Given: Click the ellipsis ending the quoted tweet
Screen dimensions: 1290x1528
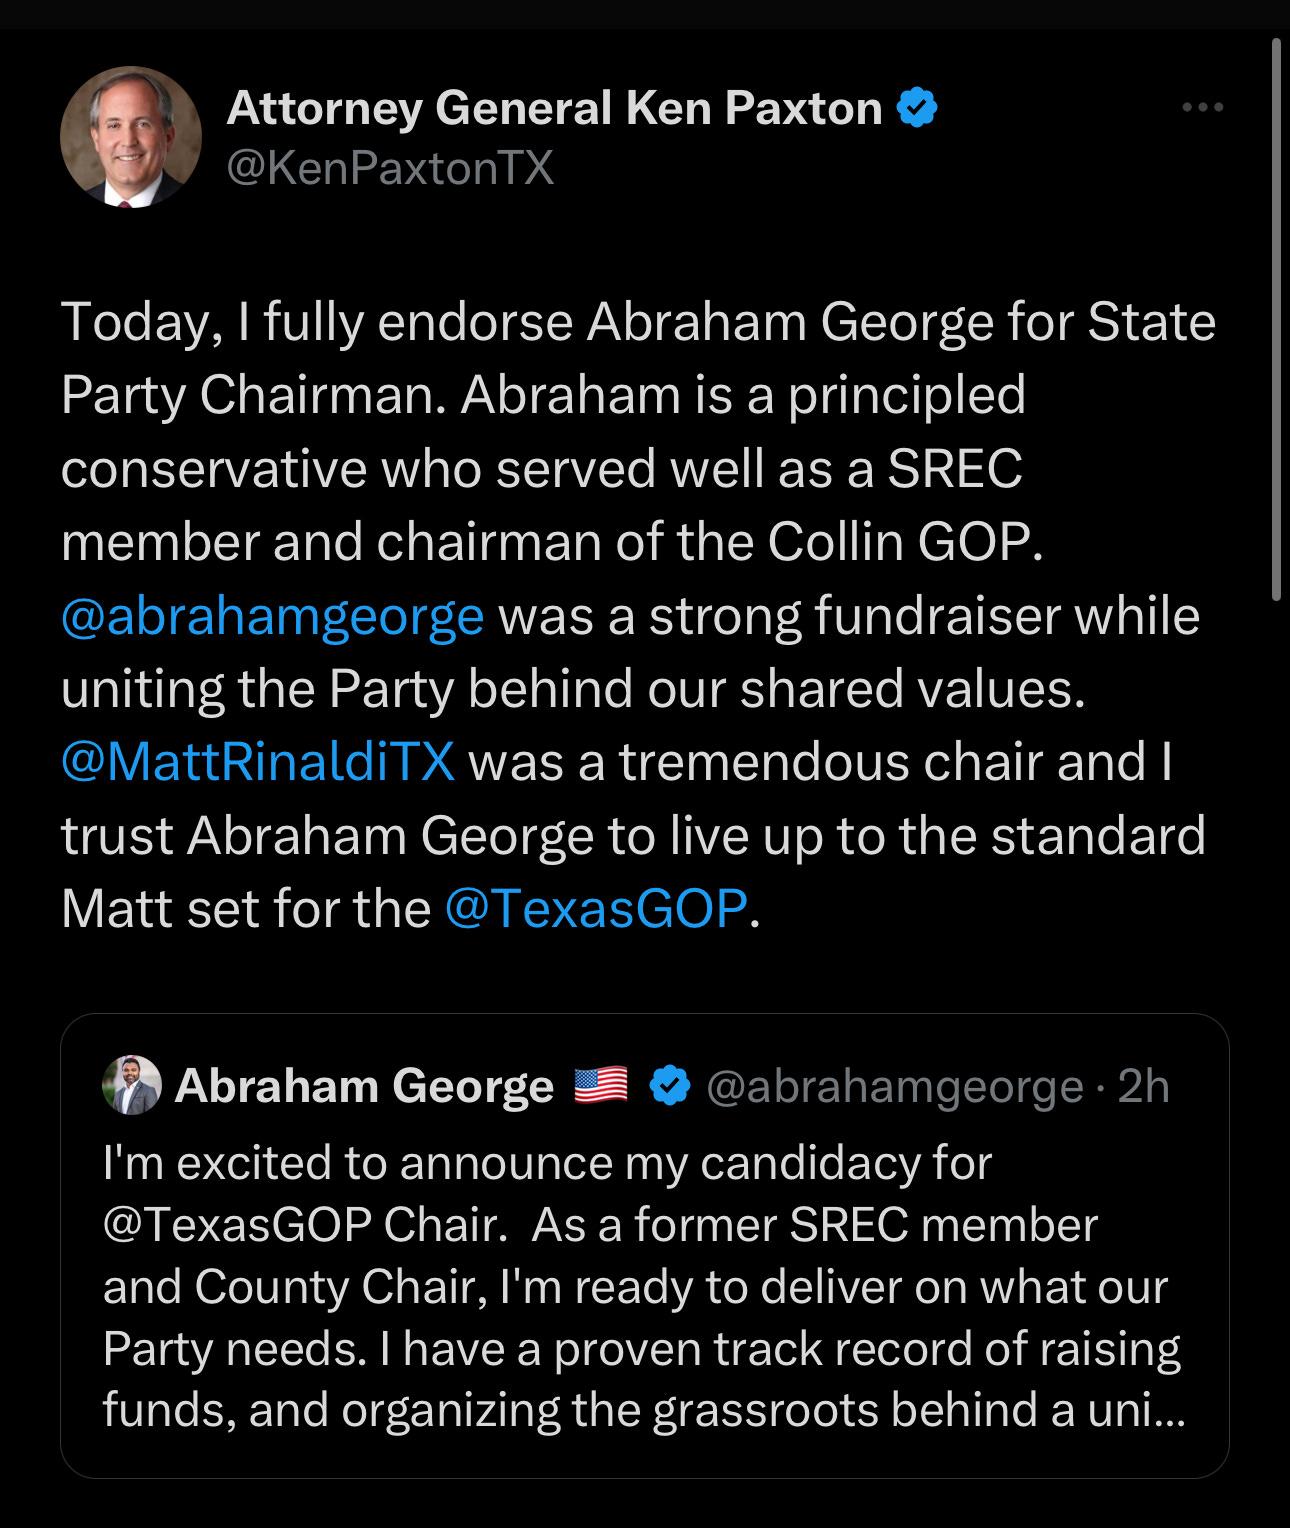Looking at the screenshot, I should 1165,1410.
